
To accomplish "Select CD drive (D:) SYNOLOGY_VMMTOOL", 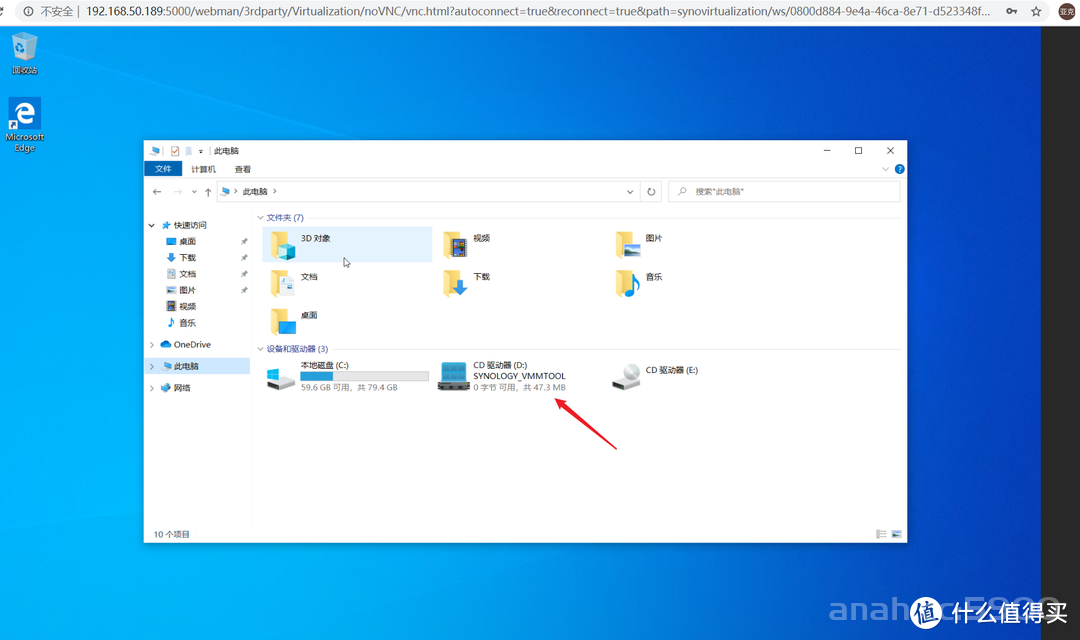I will point(503,376).
